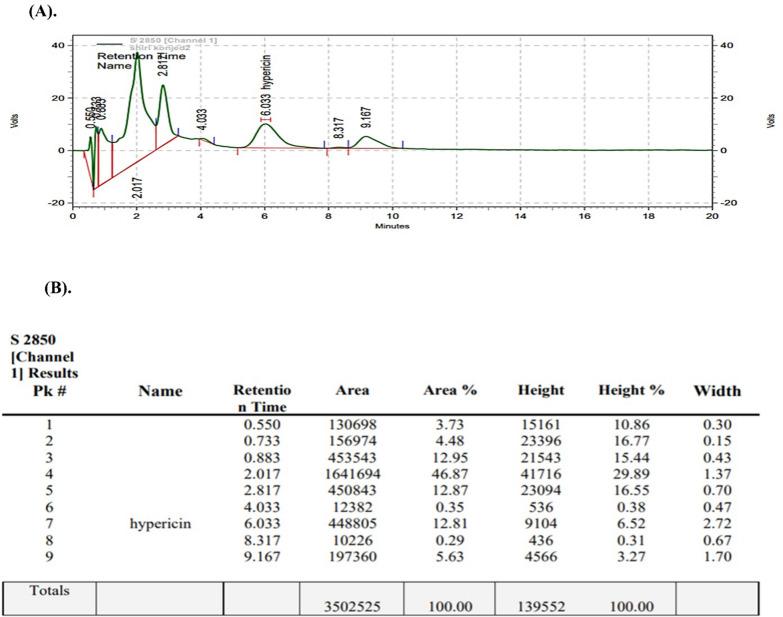783x617 pixels.
Task: Select the Name column header
Action: (160, 391)
